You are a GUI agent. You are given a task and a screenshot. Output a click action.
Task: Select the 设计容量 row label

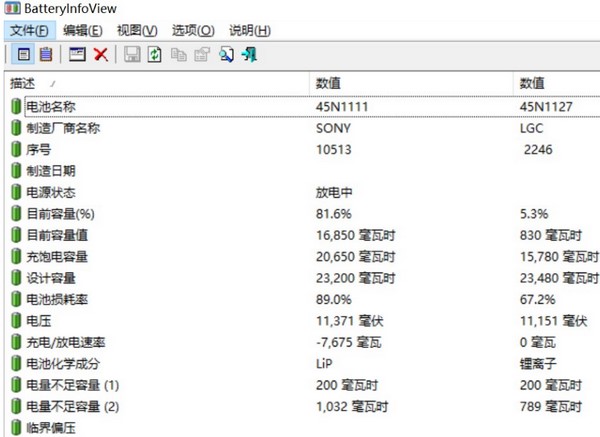[x=51, y=278]
